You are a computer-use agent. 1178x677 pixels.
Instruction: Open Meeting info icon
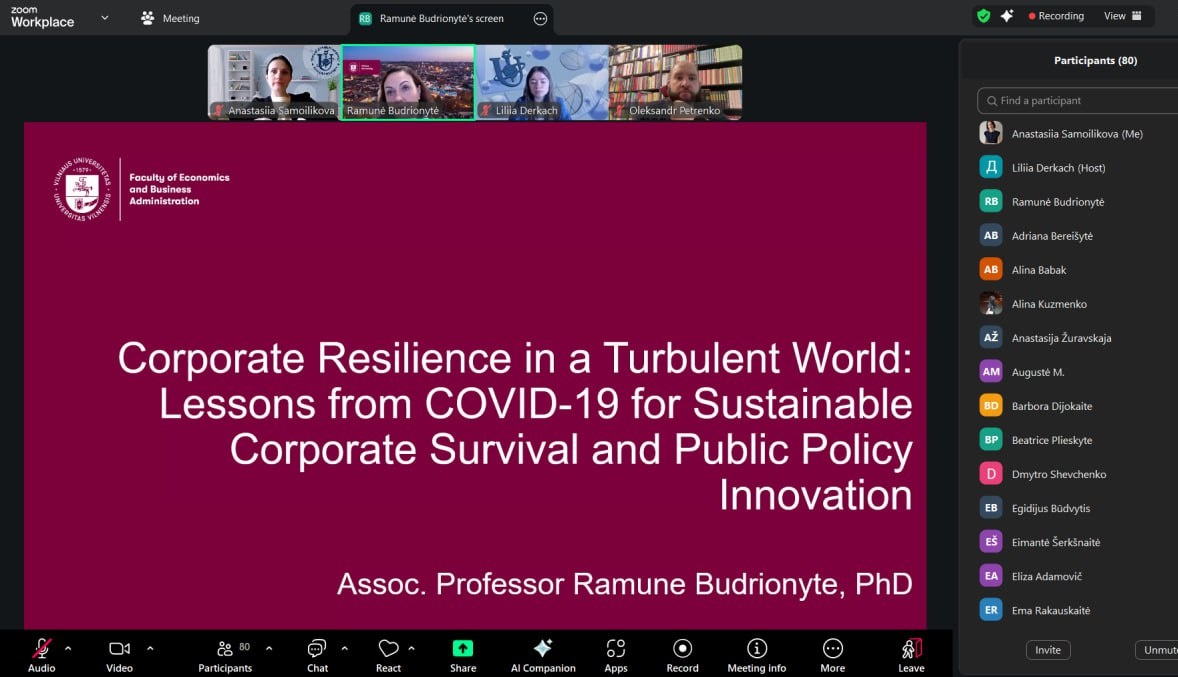(757, 649)
